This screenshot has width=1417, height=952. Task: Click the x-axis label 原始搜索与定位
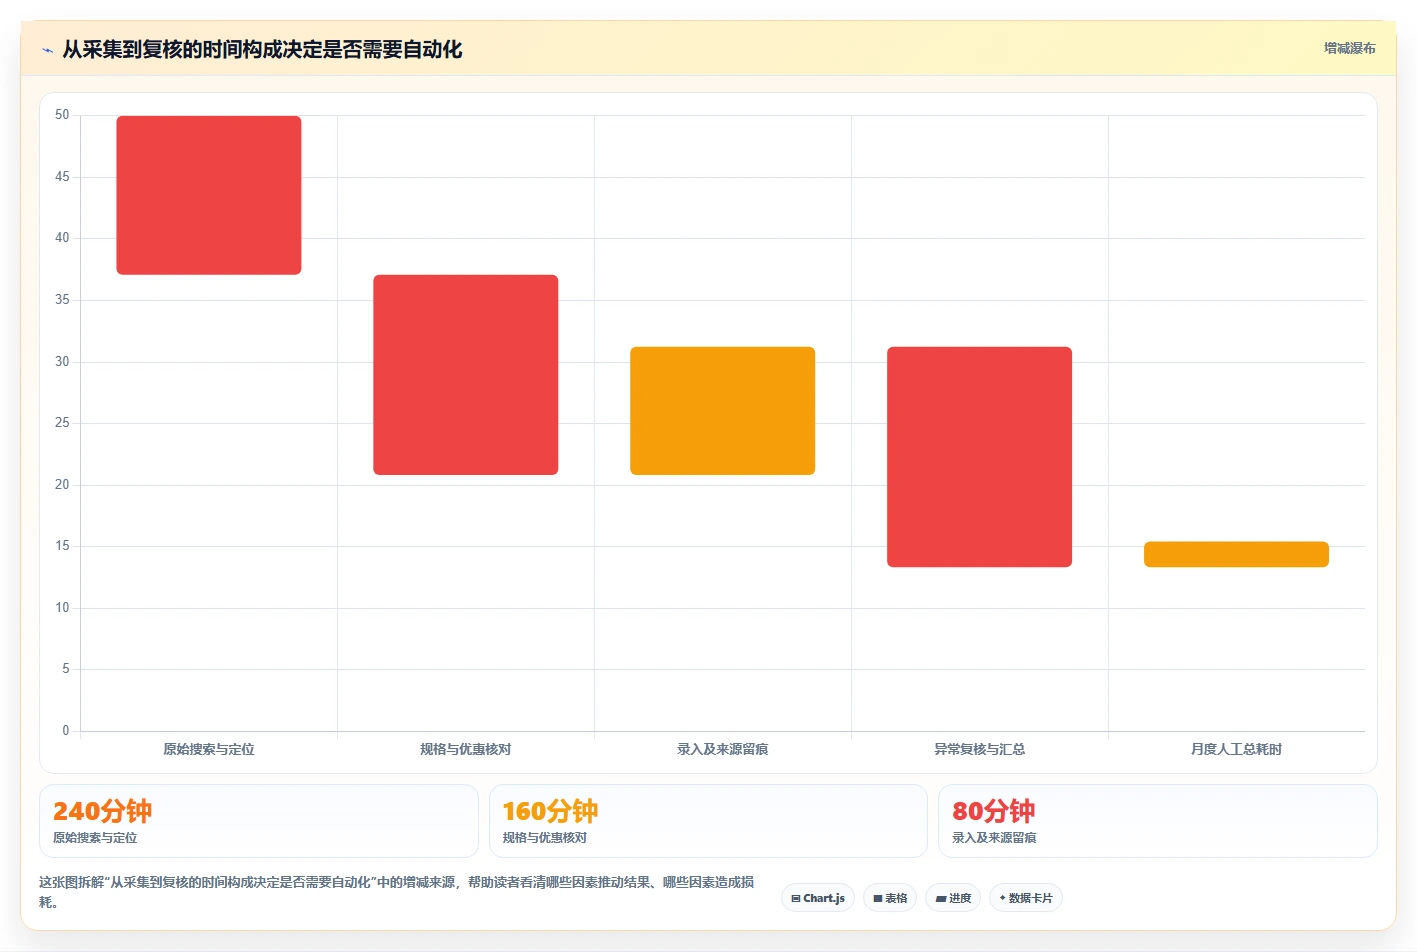[209, 749]
